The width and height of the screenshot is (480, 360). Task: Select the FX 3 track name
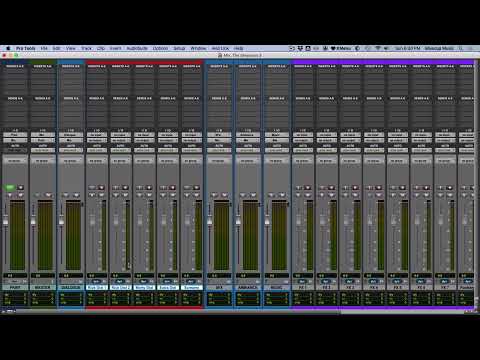[350, 287]
